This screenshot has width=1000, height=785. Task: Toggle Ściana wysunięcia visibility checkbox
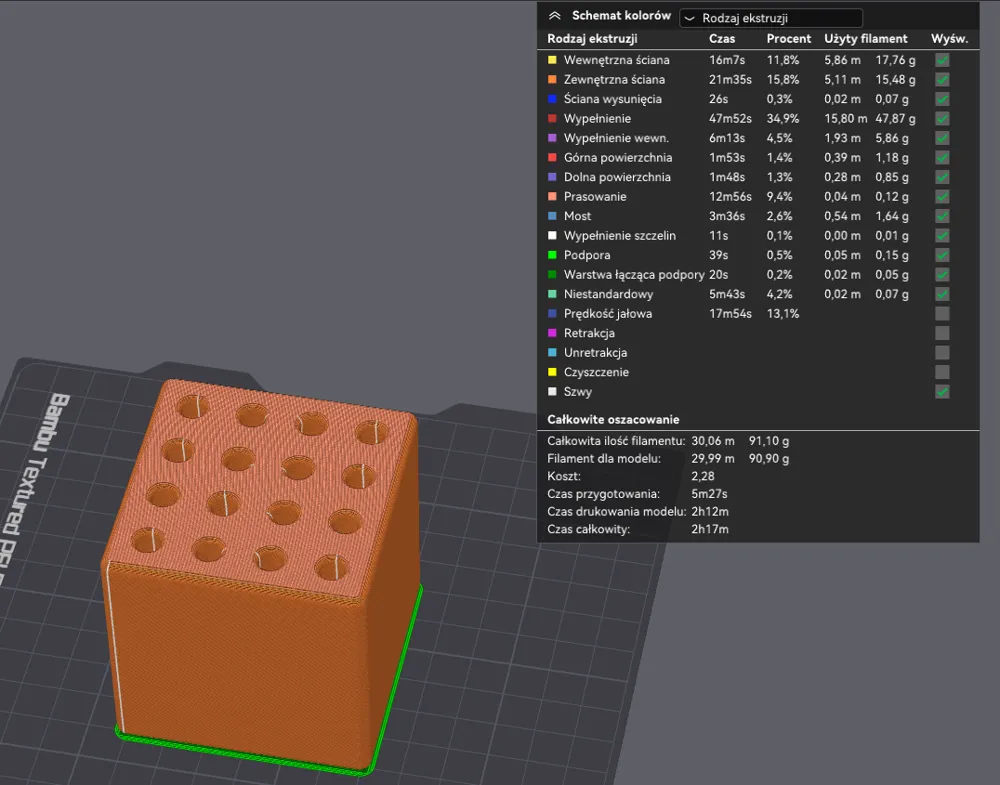tap(942, 99)
